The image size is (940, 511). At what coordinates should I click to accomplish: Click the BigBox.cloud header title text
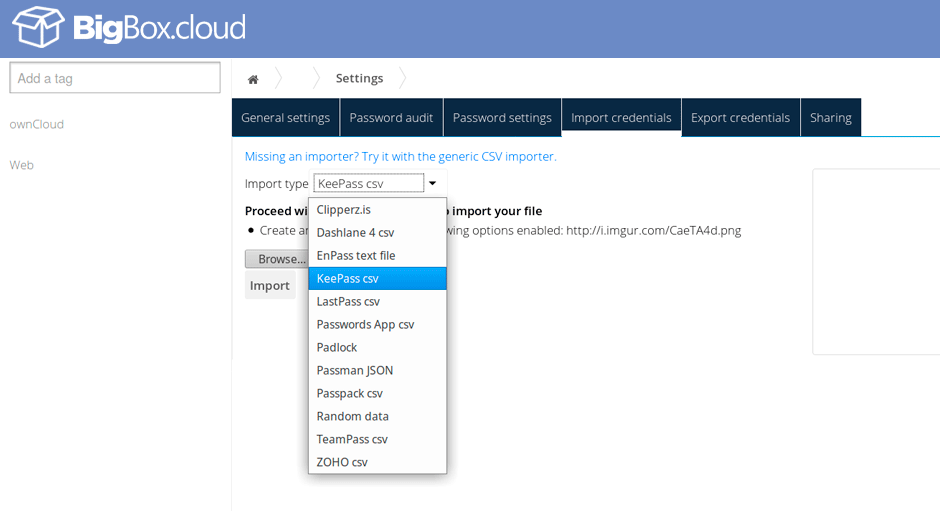159,28
